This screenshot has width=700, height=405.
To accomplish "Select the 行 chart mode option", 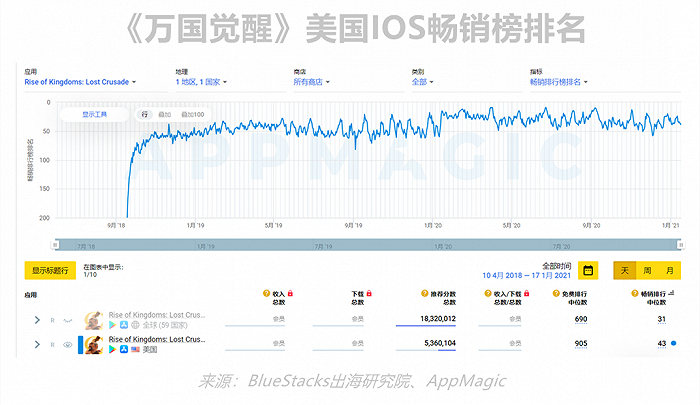I will coord(144,115).
